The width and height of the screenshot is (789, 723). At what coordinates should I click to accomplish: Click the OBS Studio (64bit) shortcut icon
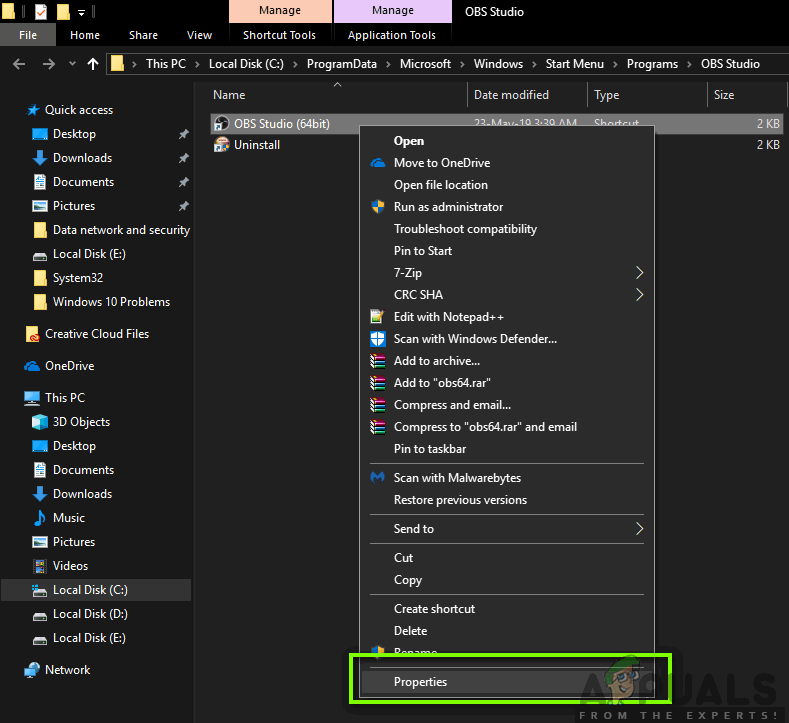click(x=222, y=124)
